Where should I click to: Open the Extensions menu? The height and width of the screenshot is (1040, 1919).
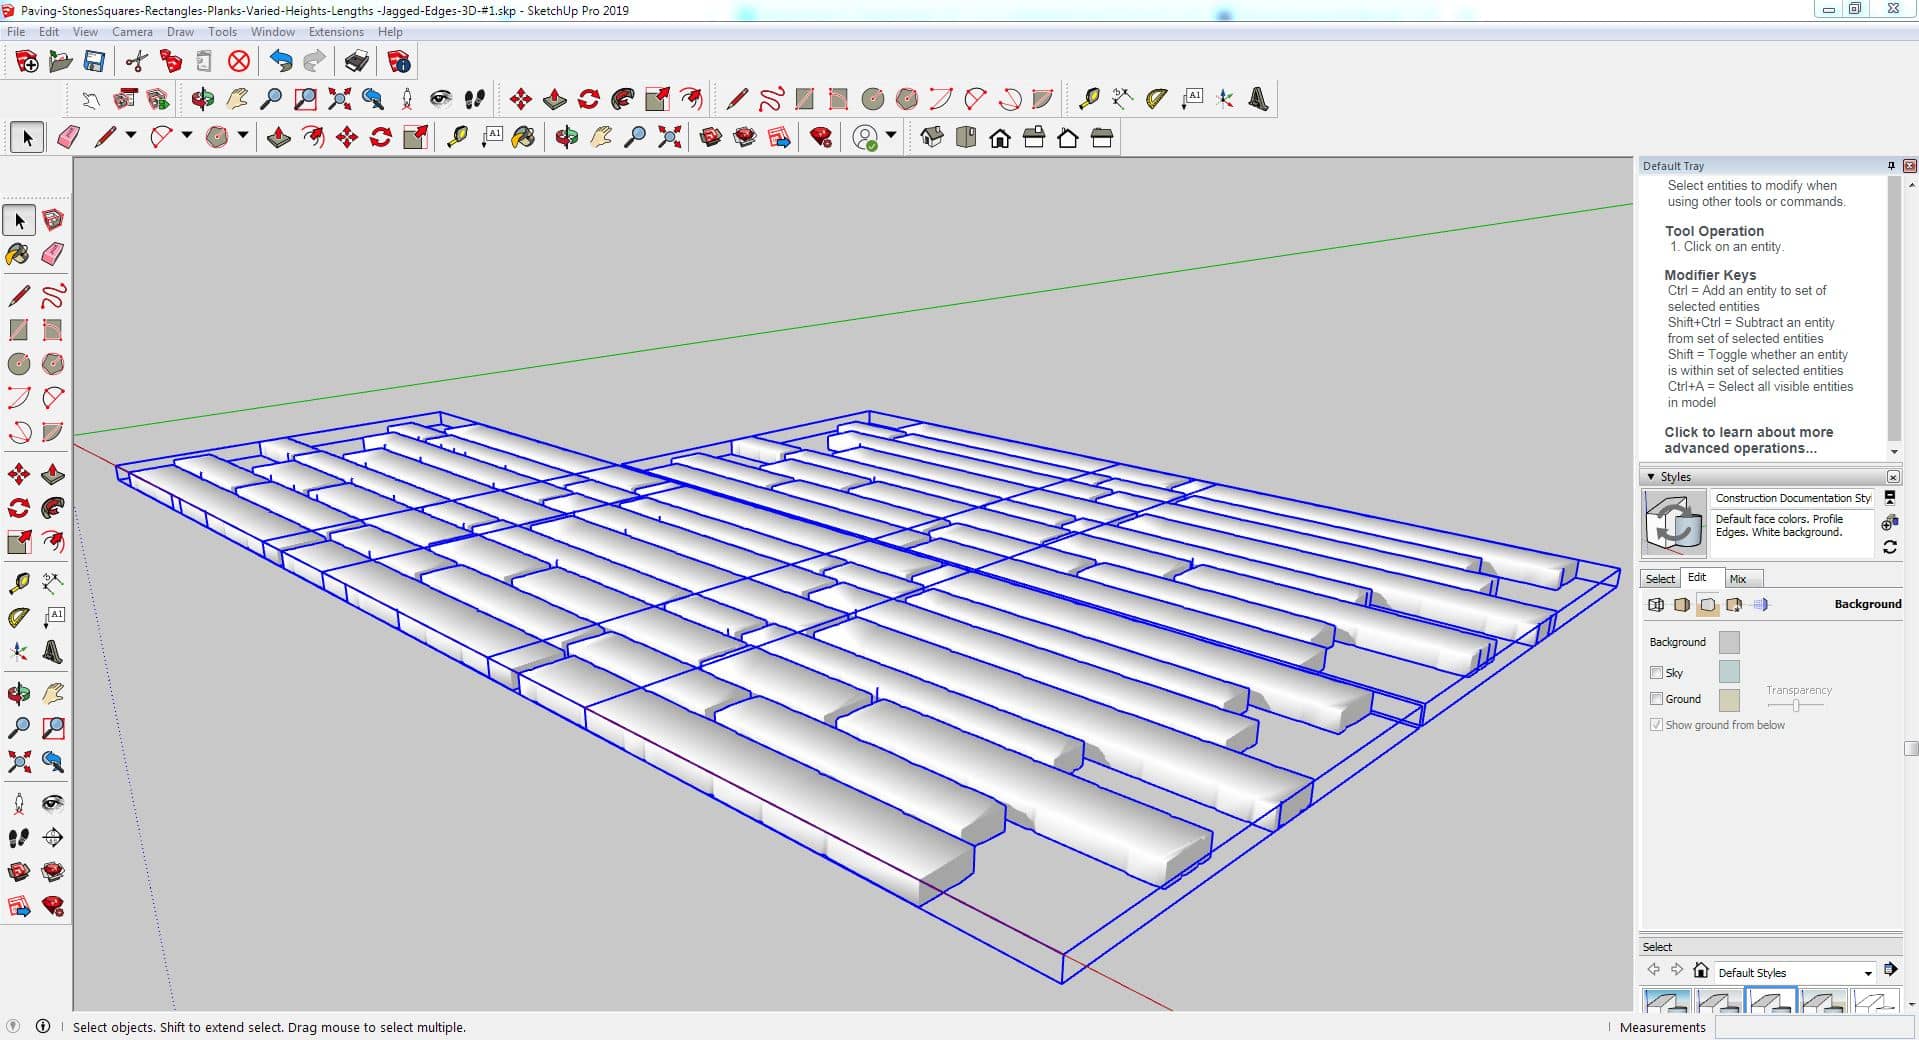[335, 32]
